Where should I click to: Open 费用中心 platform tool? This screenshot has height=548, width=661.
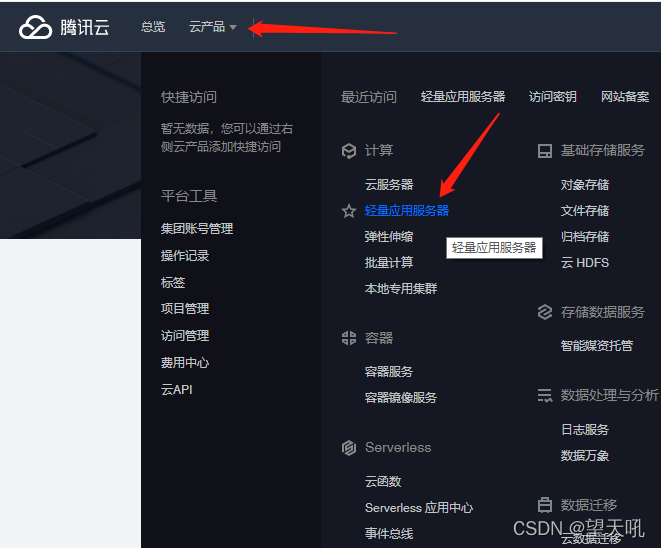click(185, 363)
